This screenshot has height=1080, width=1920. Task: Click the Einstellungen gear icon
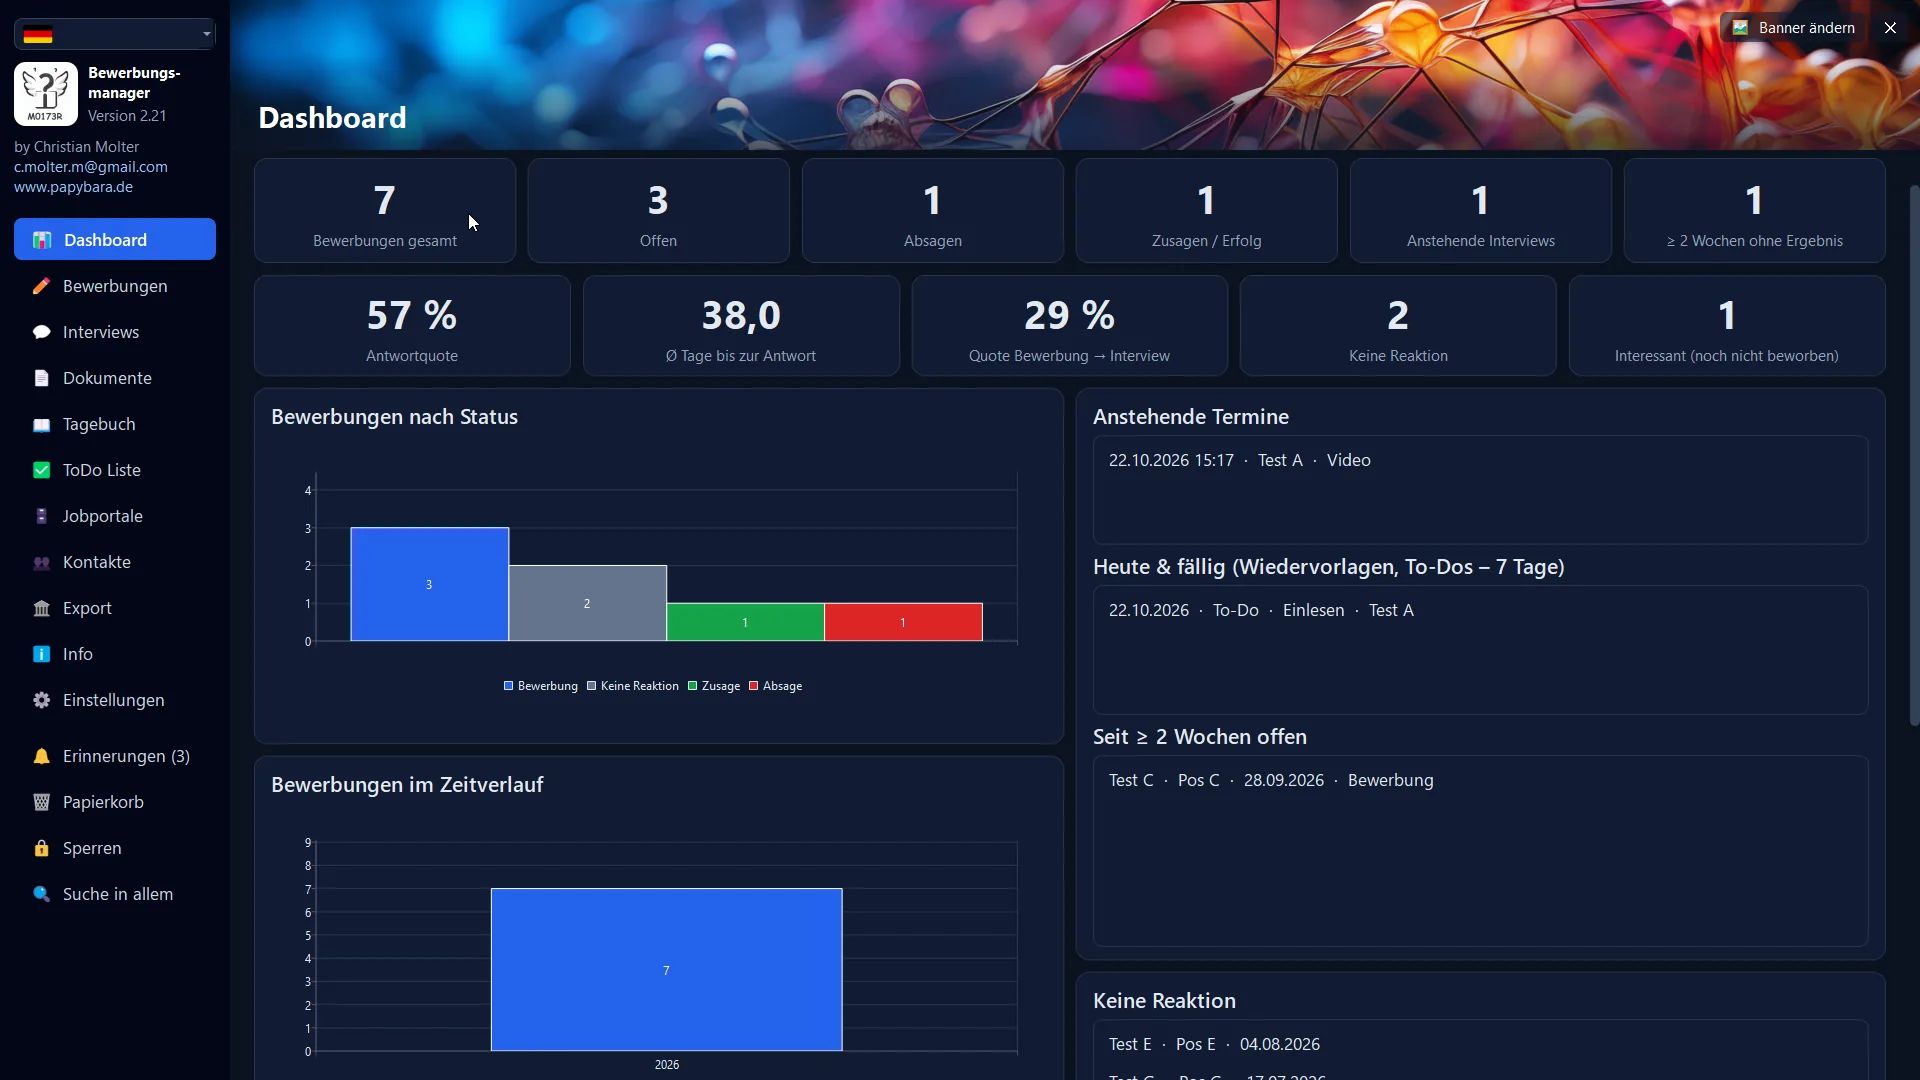[41, 700]
